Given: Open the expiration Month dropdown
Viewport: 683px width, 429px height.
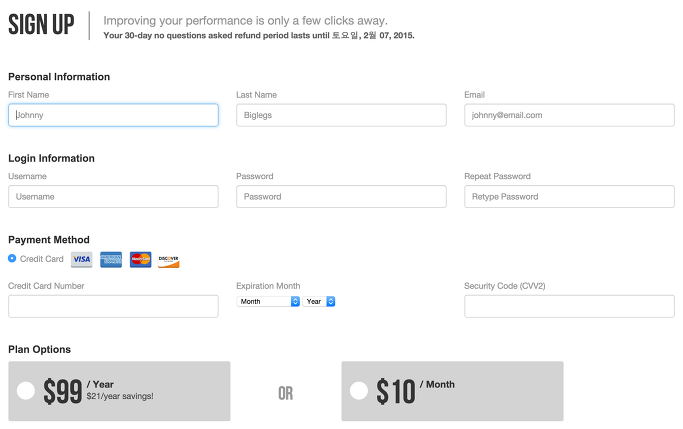Looking at the screenshot, I should coord(268,301).
